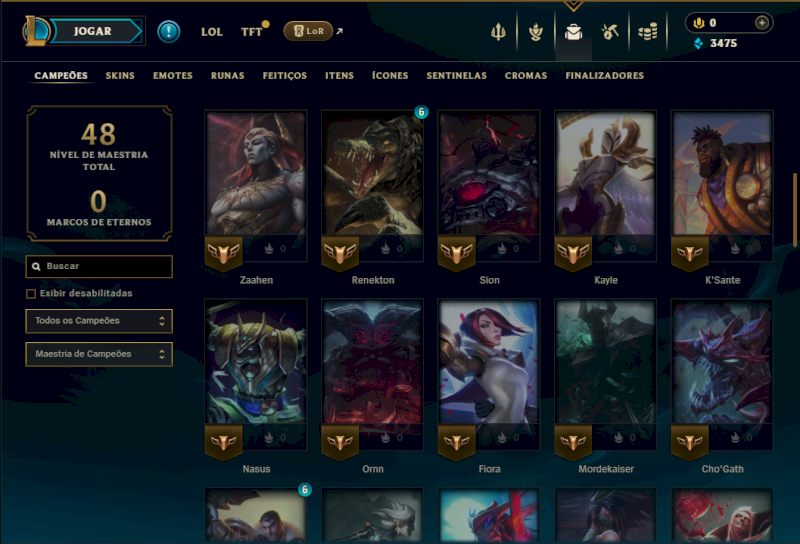Open the clash trident icon
Screen dimensions: 800x544
[498, 32]
